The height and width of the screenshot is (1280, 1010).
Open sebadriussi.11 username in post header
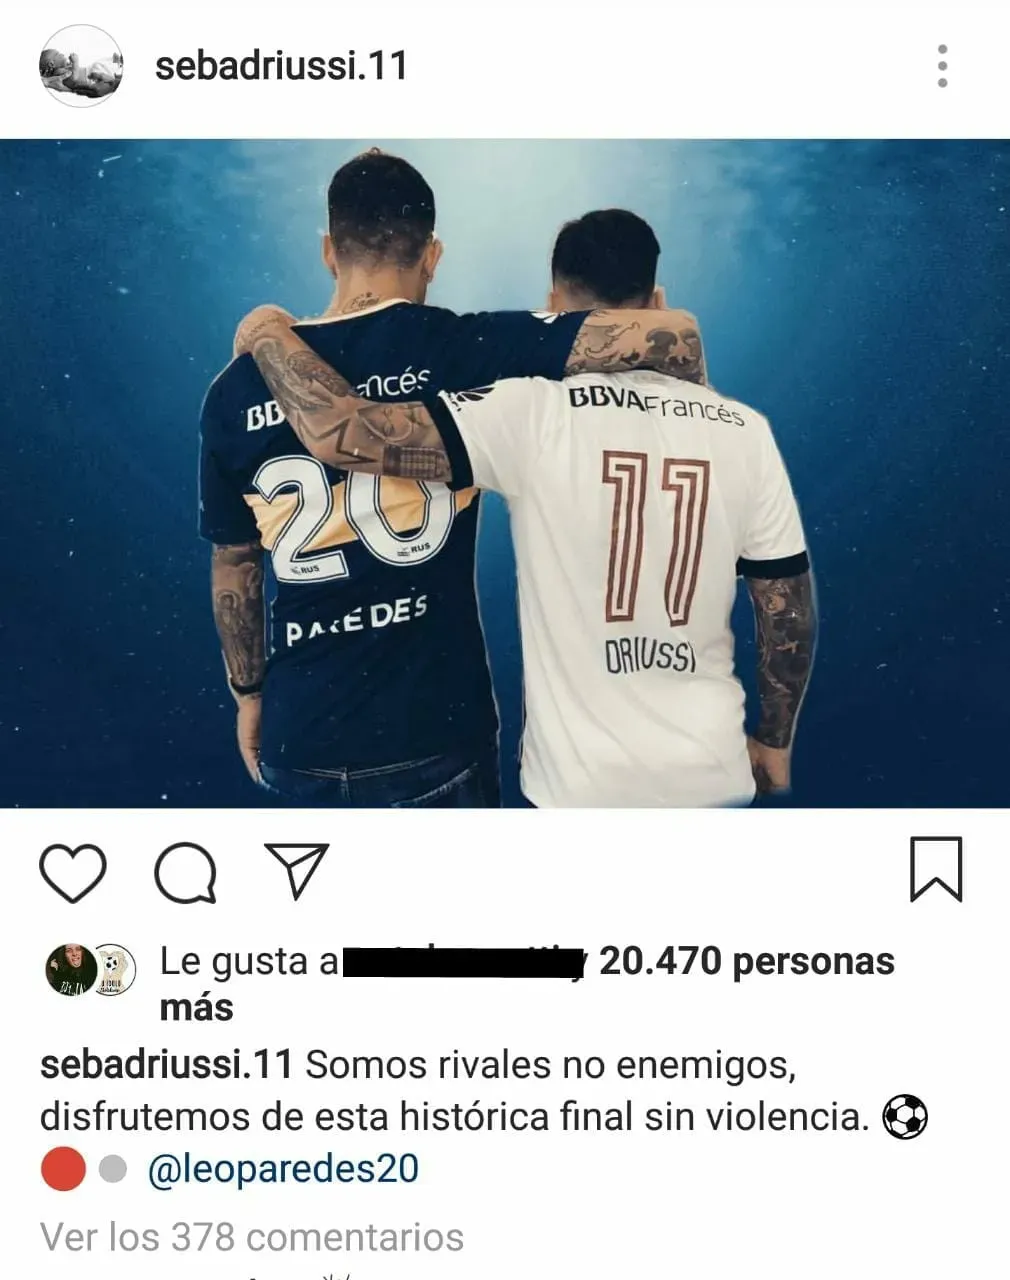281,66
